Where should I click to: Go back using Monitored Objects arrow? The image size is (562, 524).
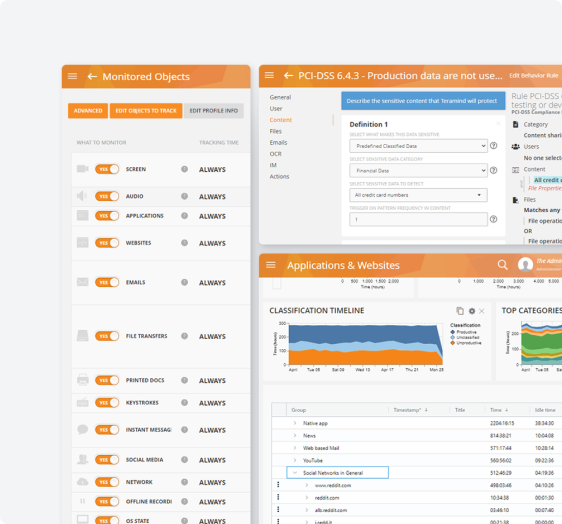92,76
